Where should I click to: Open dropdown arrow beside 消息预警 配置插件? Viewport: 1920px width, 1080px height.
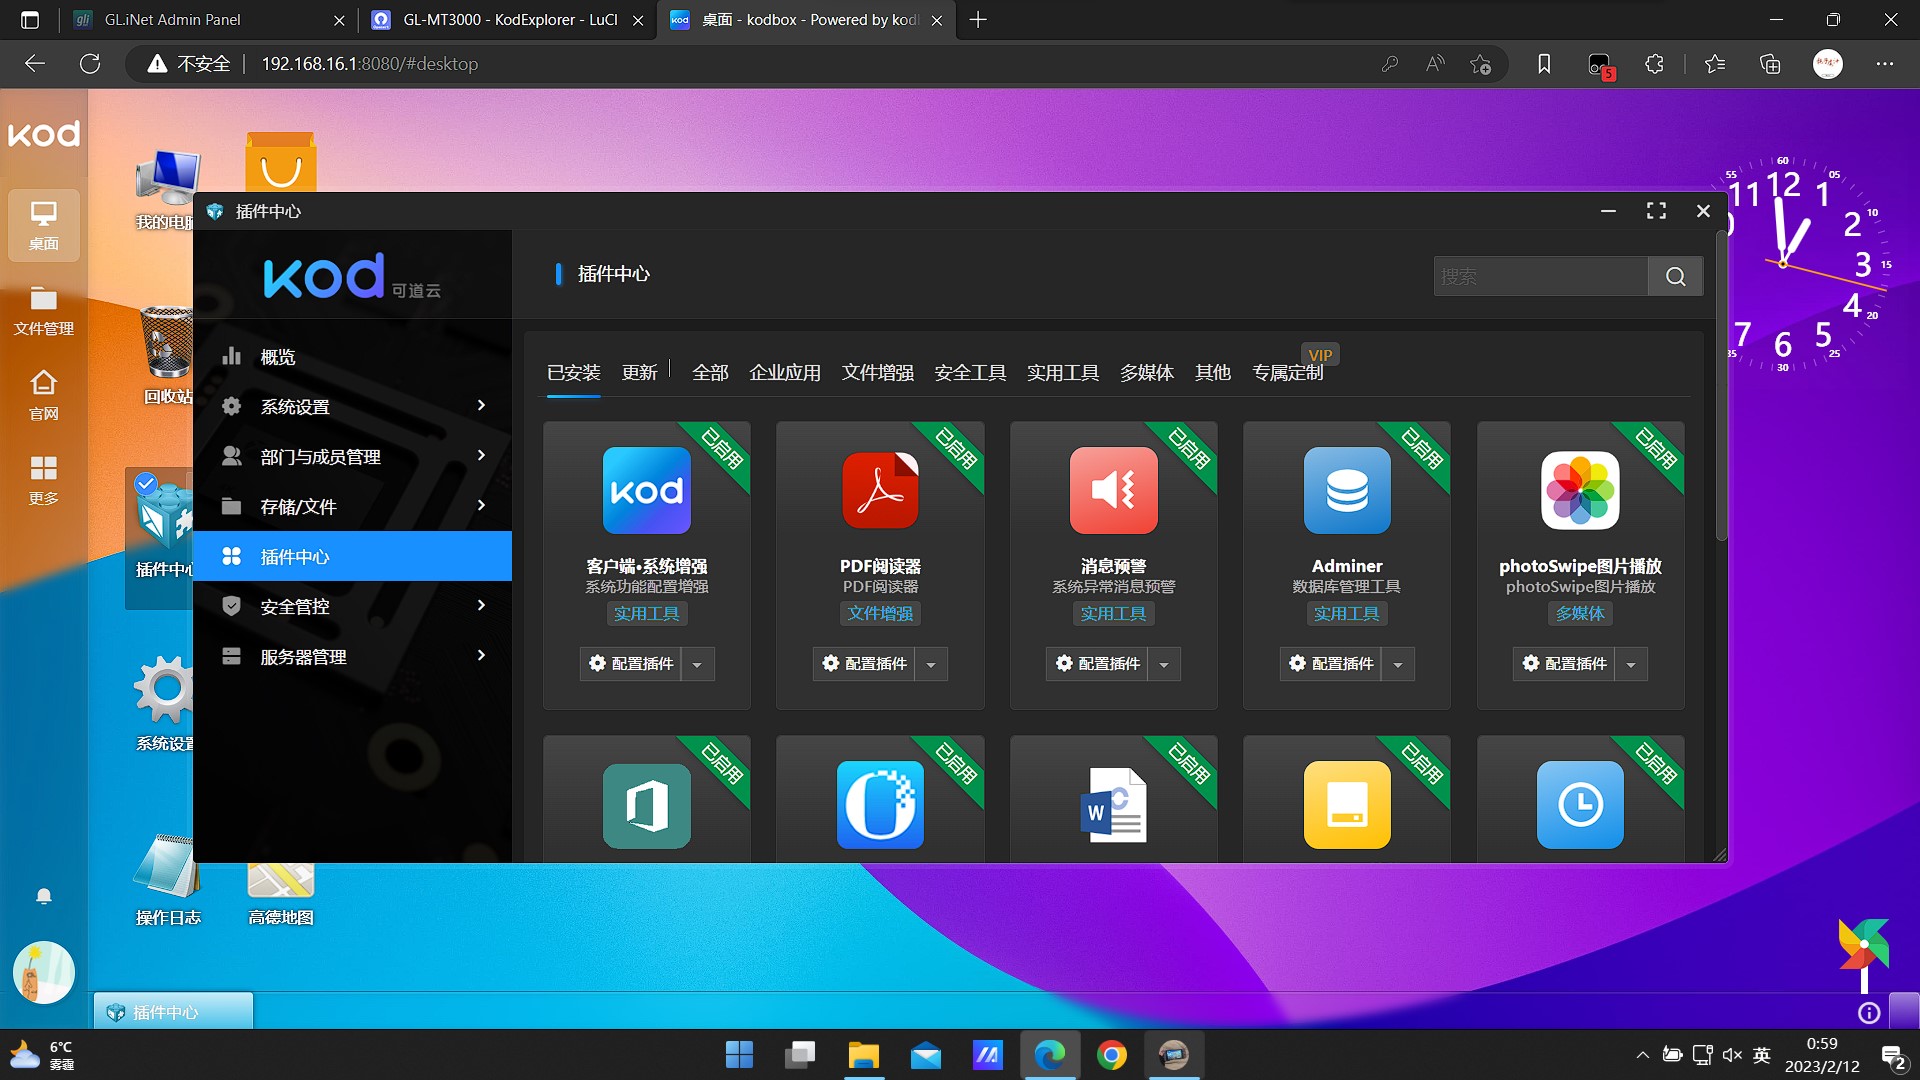(x=1164, y=664)
